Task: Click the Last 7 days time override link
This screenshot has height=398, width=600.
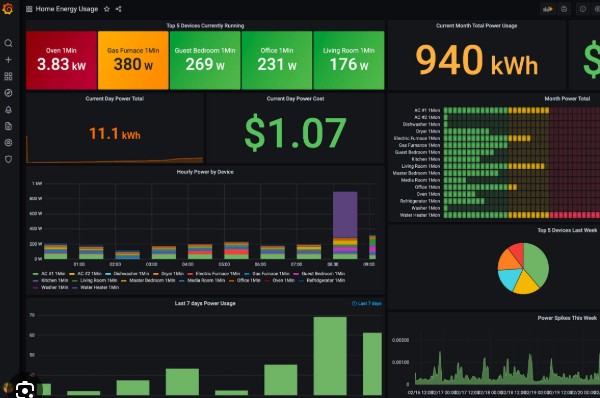Action: click(367, 303)
